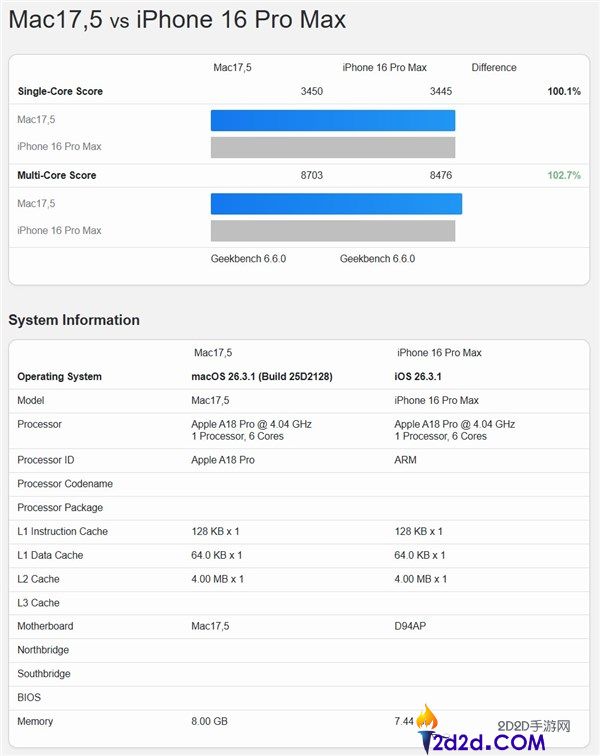Click the multi-core value 8476

tap(441, 175)
